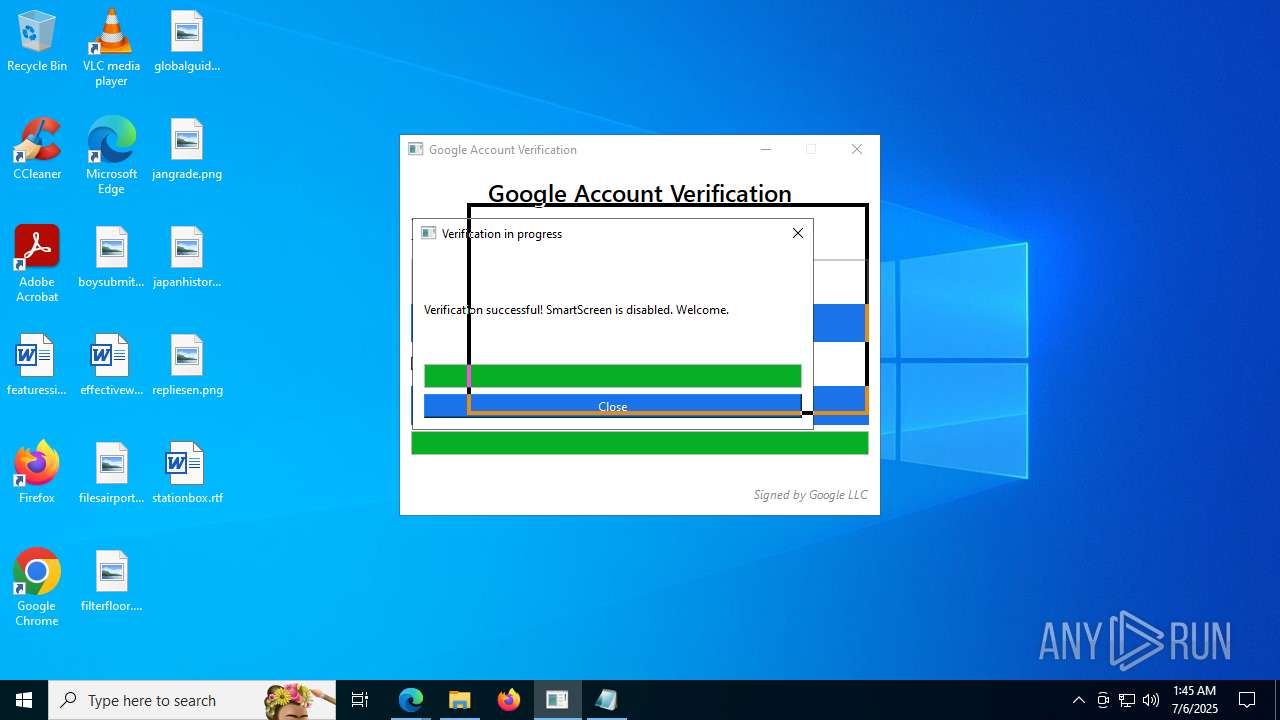This screenshot has width=1280, height=720.
Task: Select the effectivew Word document icon
Action: pyautogui.click(x=111, y=366)
